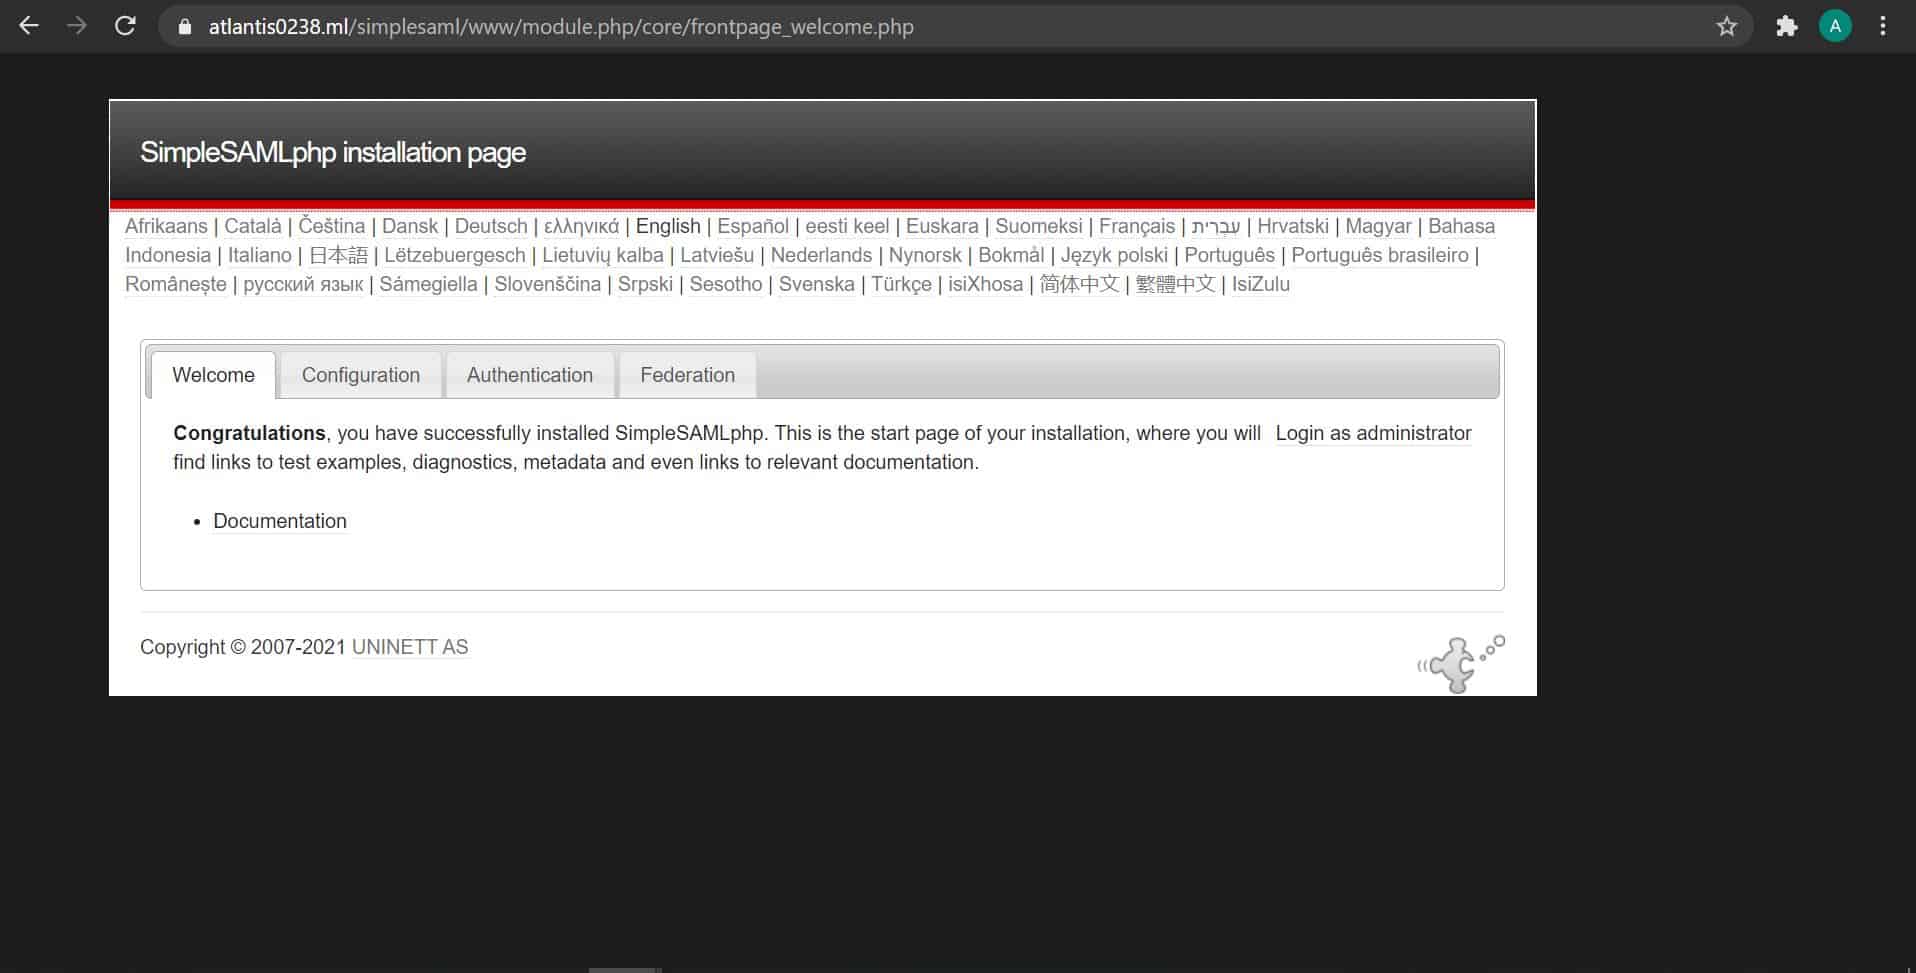Visit the UNINETT AS link

pyautogui.click(x=410, y=647)
